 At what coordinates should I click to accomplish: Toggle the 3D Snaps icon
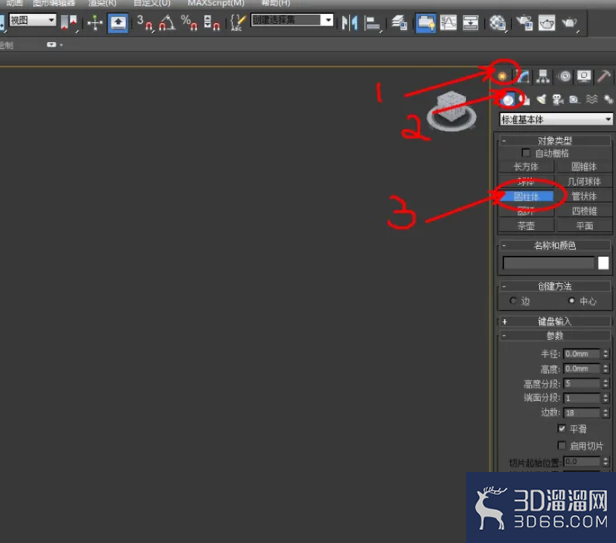[144, 22]
